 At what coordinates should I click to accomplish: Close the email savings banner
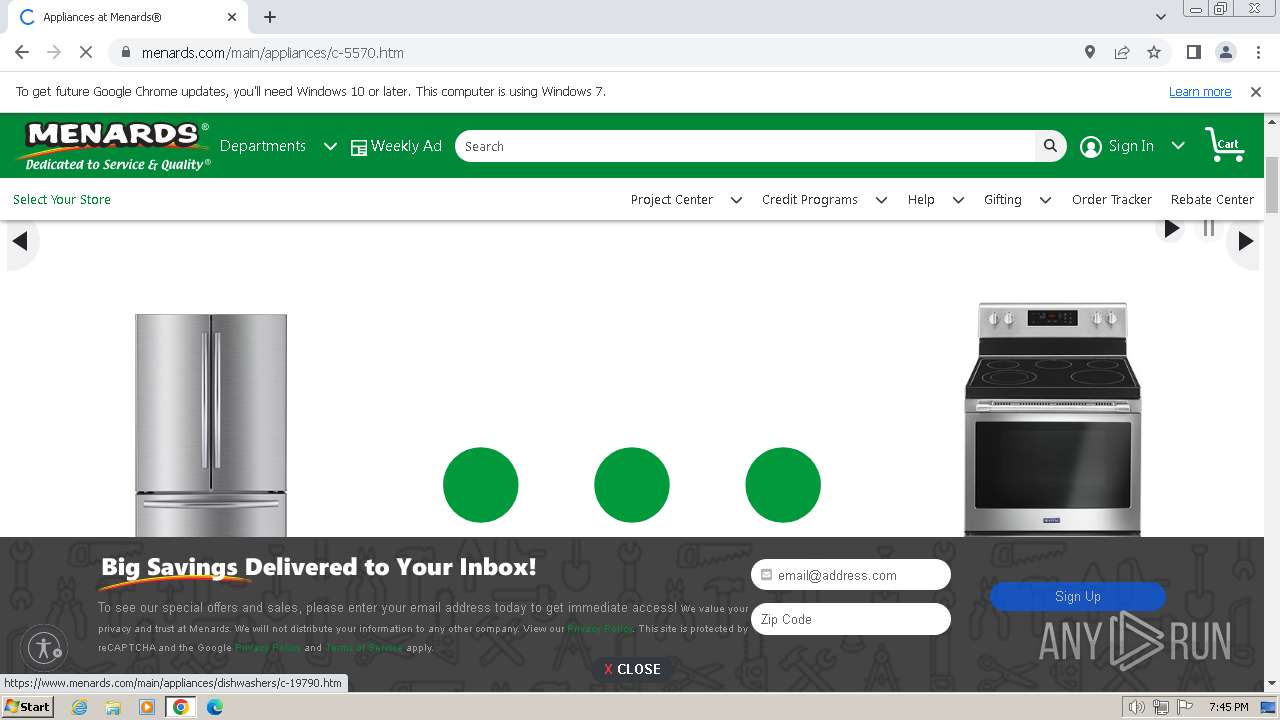pyautogui.click(x=632, y=669)
